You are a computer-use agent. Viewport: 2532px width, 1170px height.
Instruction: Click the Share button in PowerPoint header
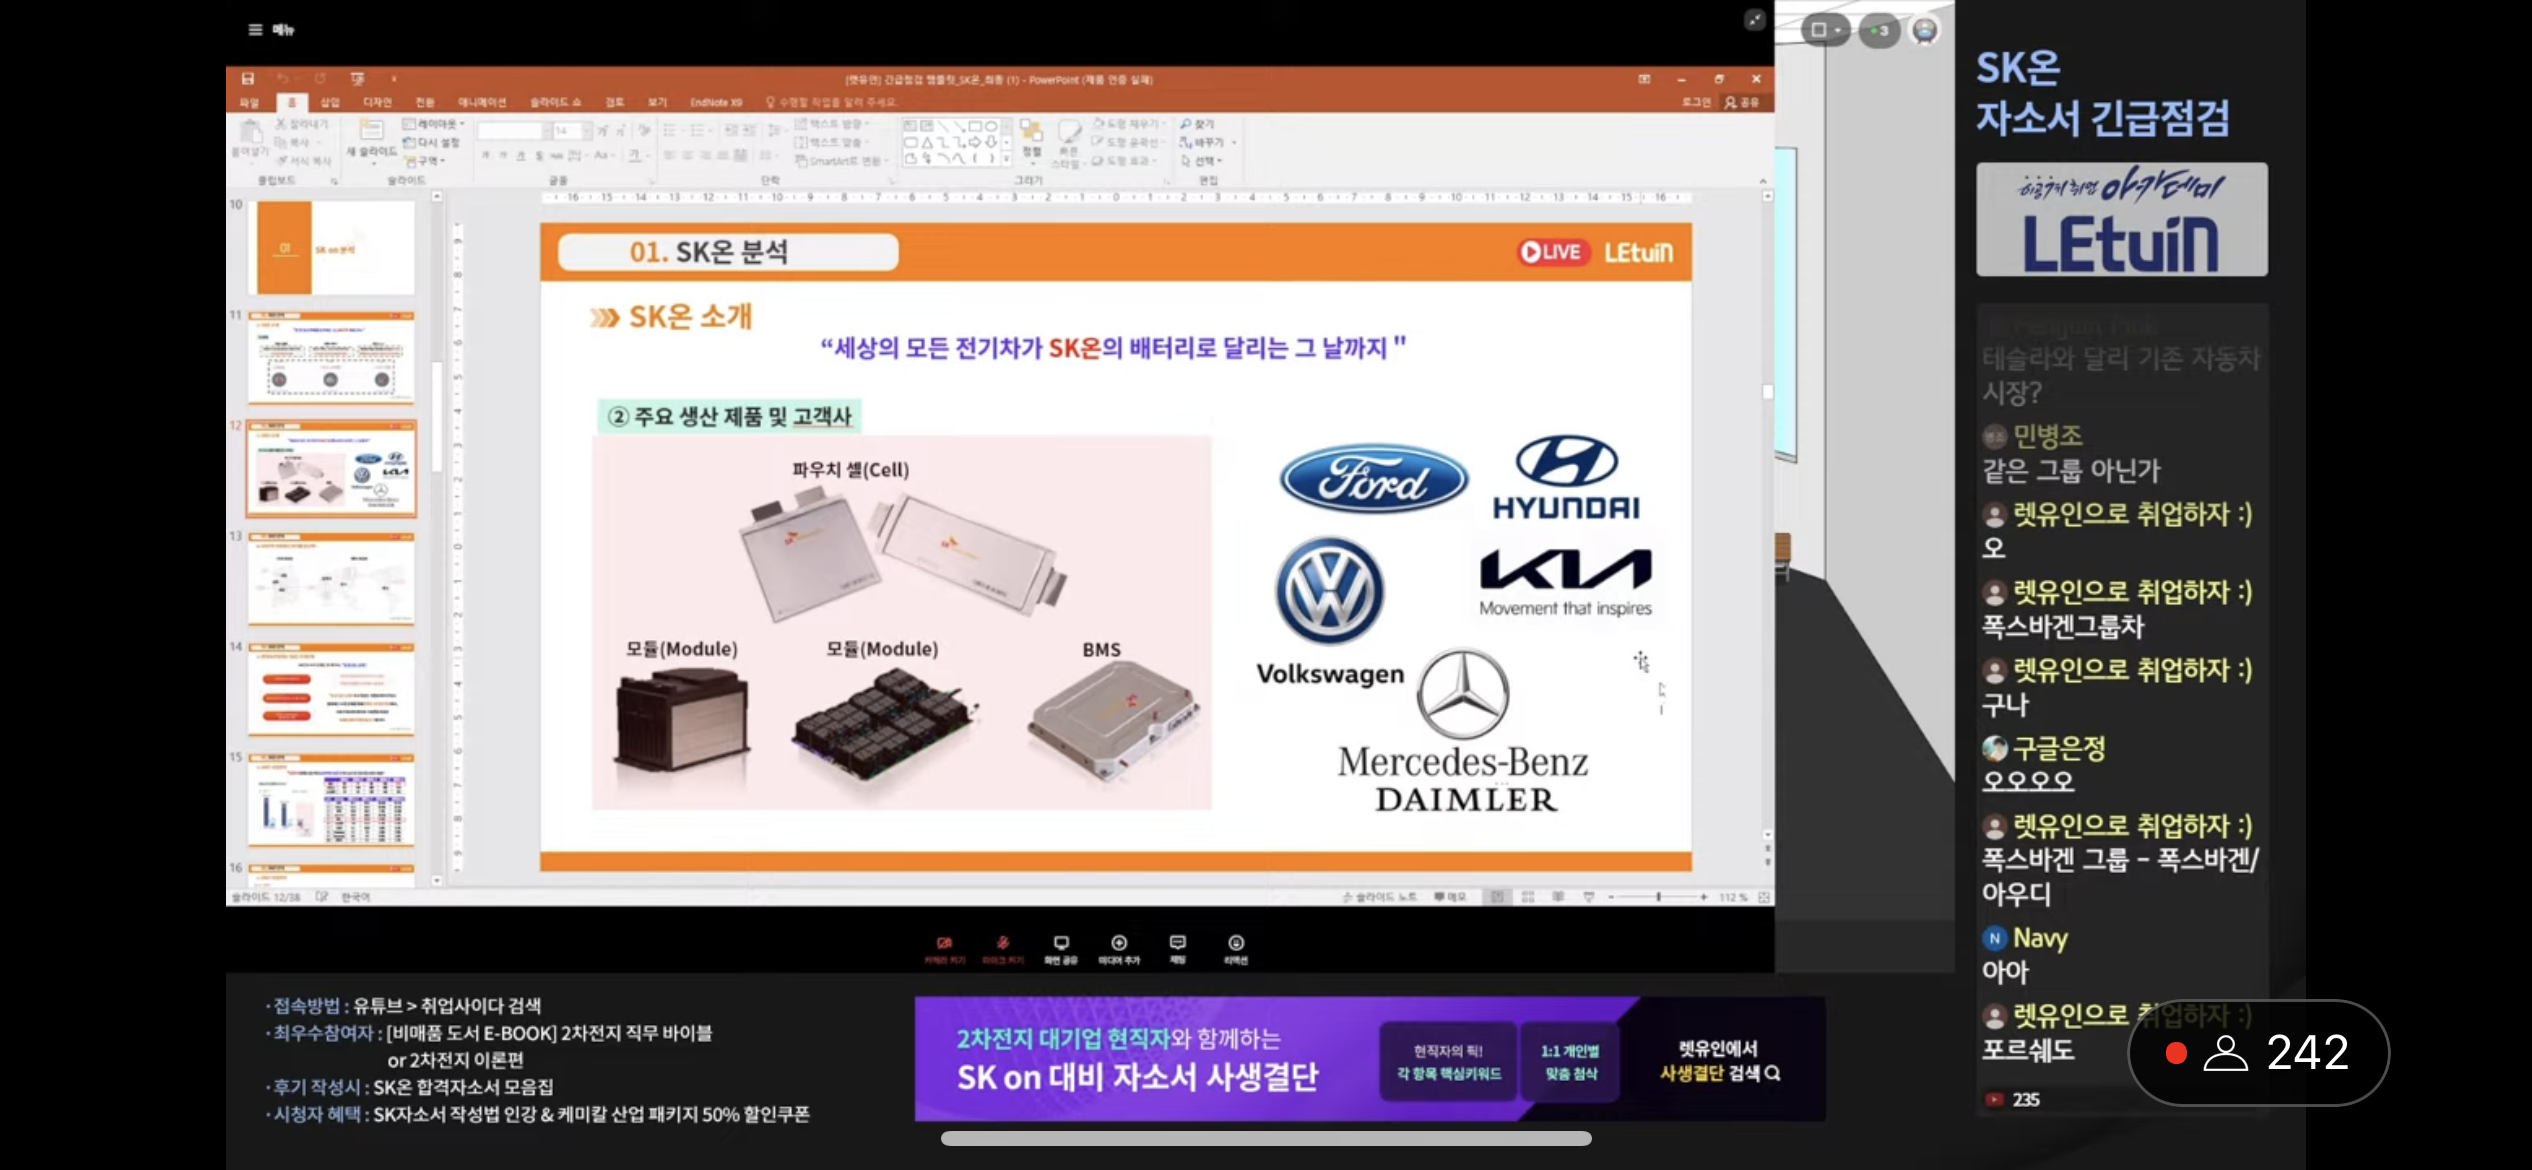click(x=1742, y=102)
